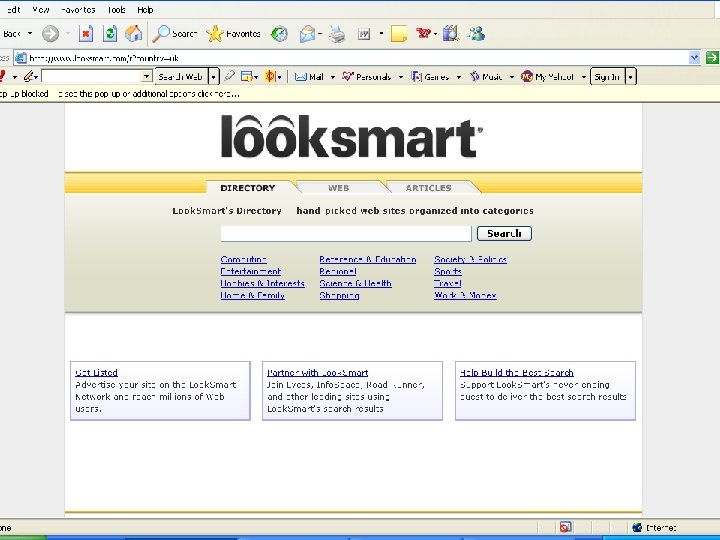Click the Print printer icon
The height and width of the screenshot is (540, 720).
click(x=337, y=34)
